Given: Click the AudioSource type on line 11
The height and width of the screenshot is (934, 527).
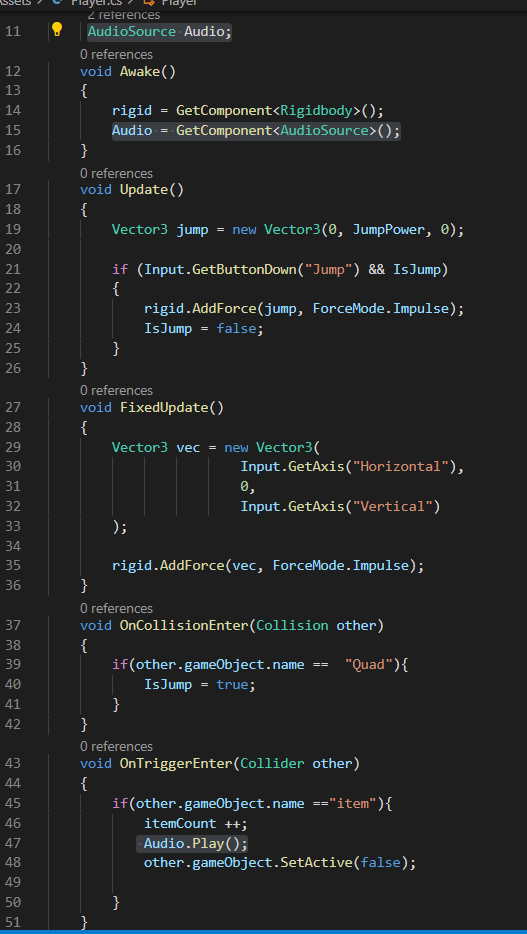Looking at the screenshot, I should pos(132,31).
